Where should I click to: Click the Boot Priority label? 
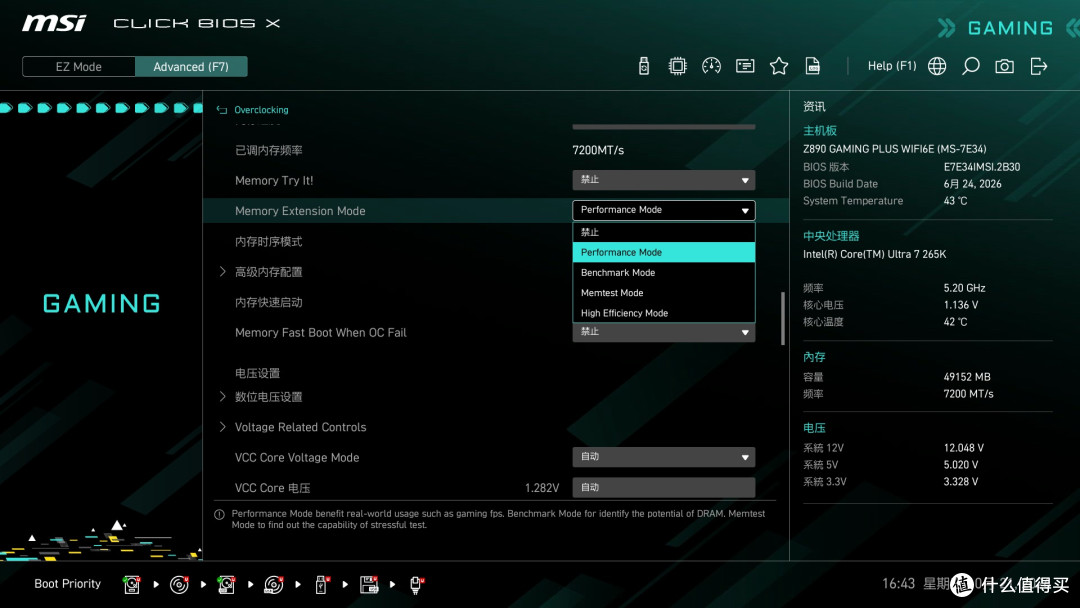68,584
